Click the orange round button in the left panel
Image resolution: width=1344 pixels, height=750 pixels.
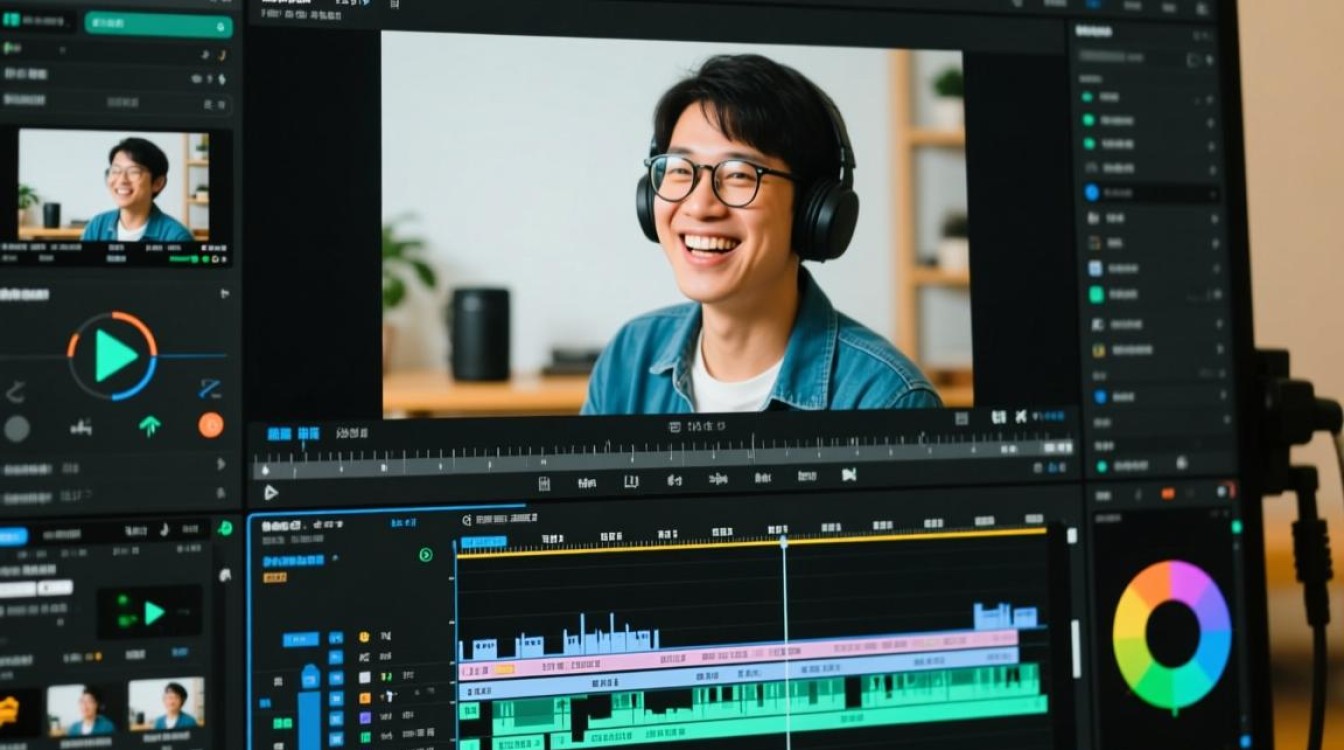click(211, 425)
